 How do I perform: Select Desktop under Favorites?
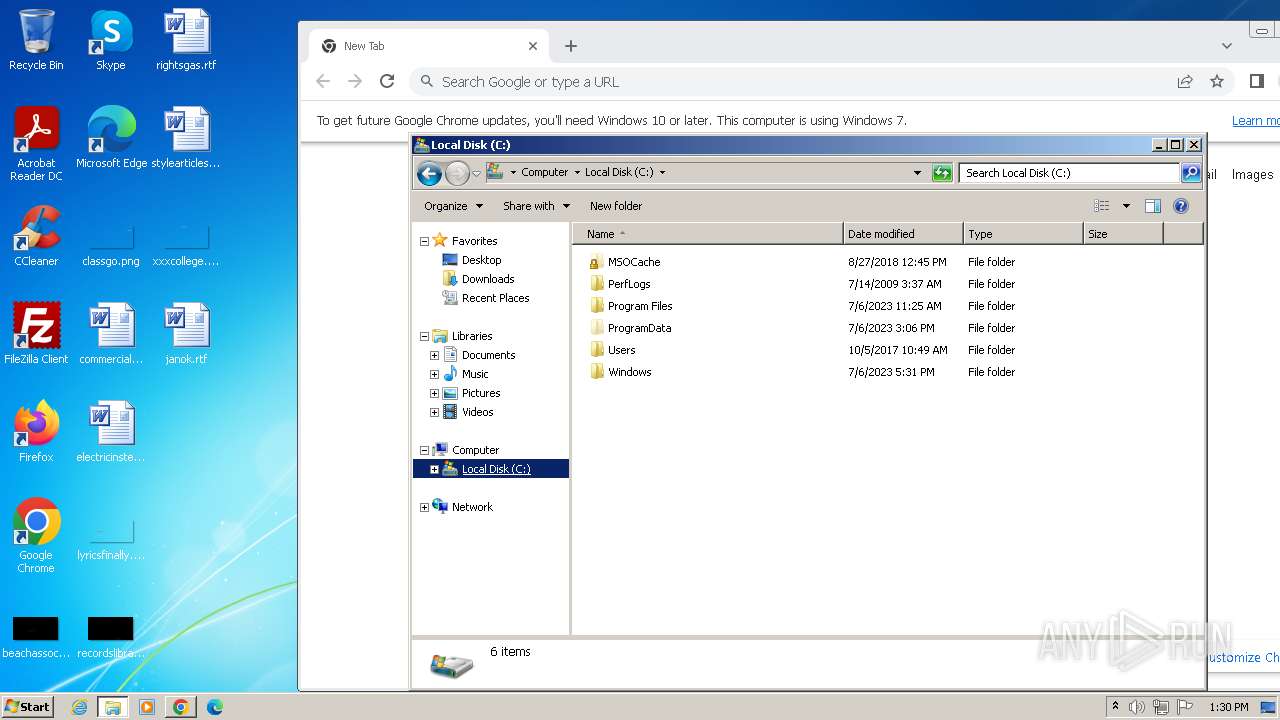click(x=481, y=260)
